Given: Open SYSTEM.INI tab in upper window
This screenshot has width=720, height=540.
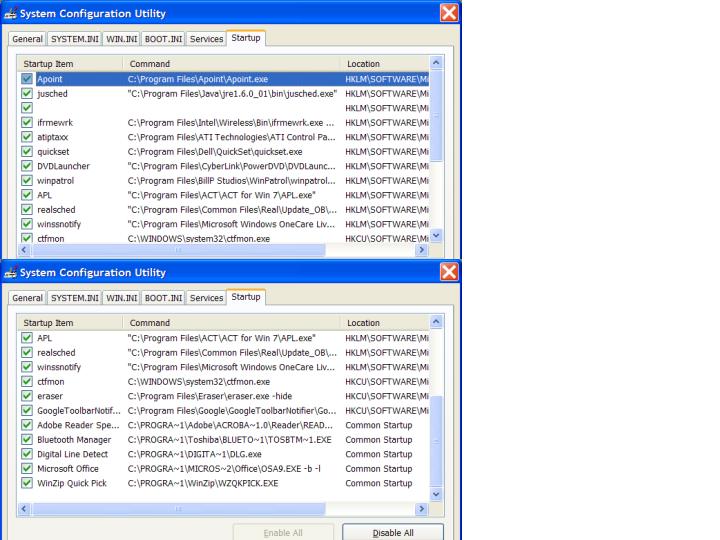Looking at the screenshot, I should click(74, 39).
